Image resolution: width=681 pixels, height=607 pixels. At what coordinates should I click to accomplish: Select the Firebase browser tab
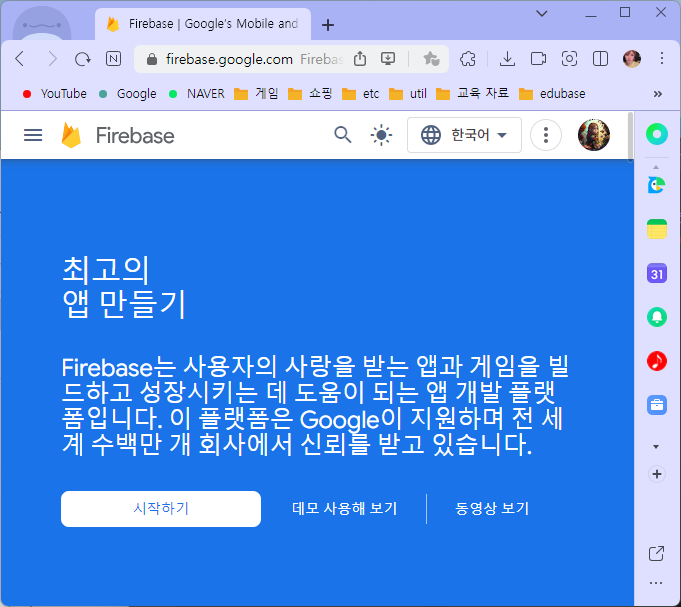pos(203,24)
